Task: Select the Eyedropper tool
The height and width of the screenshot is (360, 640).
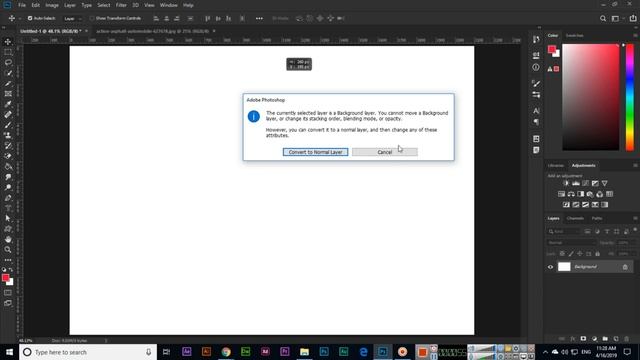Action: point(8,104)
